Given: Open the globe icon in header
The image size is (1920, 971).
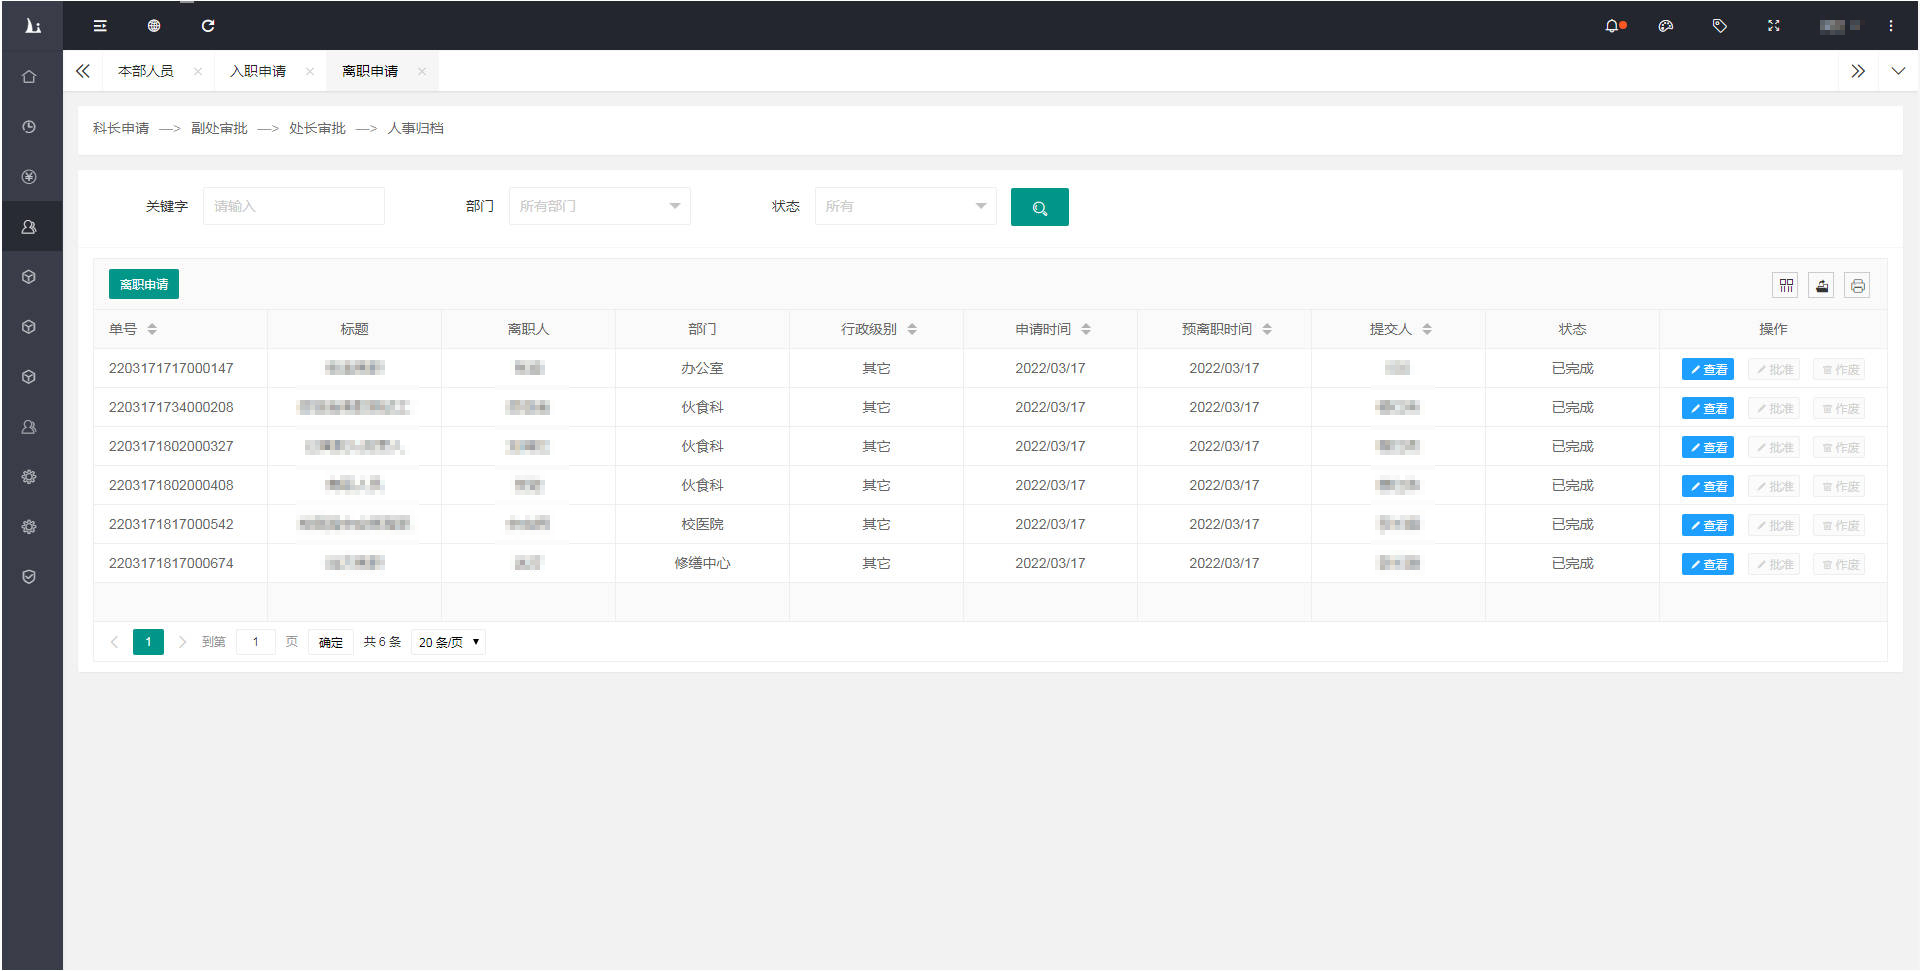Looking at the screenshot, I should pyautogui.click(x=154, y=26).
